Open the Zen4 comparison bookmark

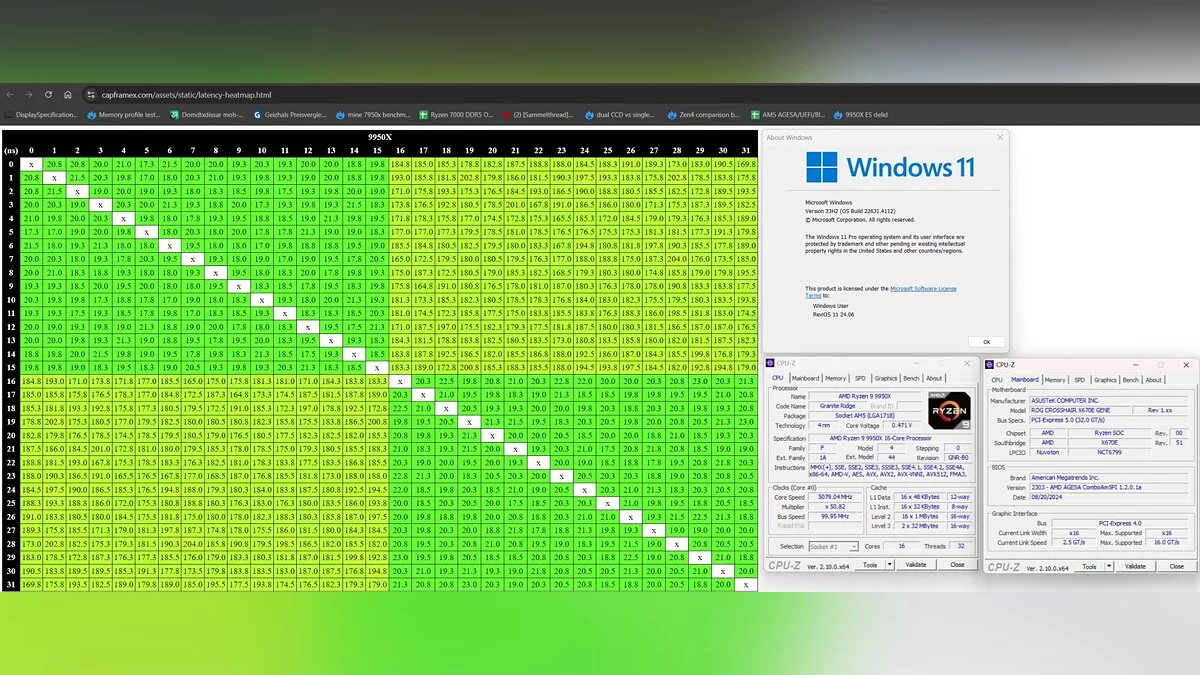click(704, 114)
